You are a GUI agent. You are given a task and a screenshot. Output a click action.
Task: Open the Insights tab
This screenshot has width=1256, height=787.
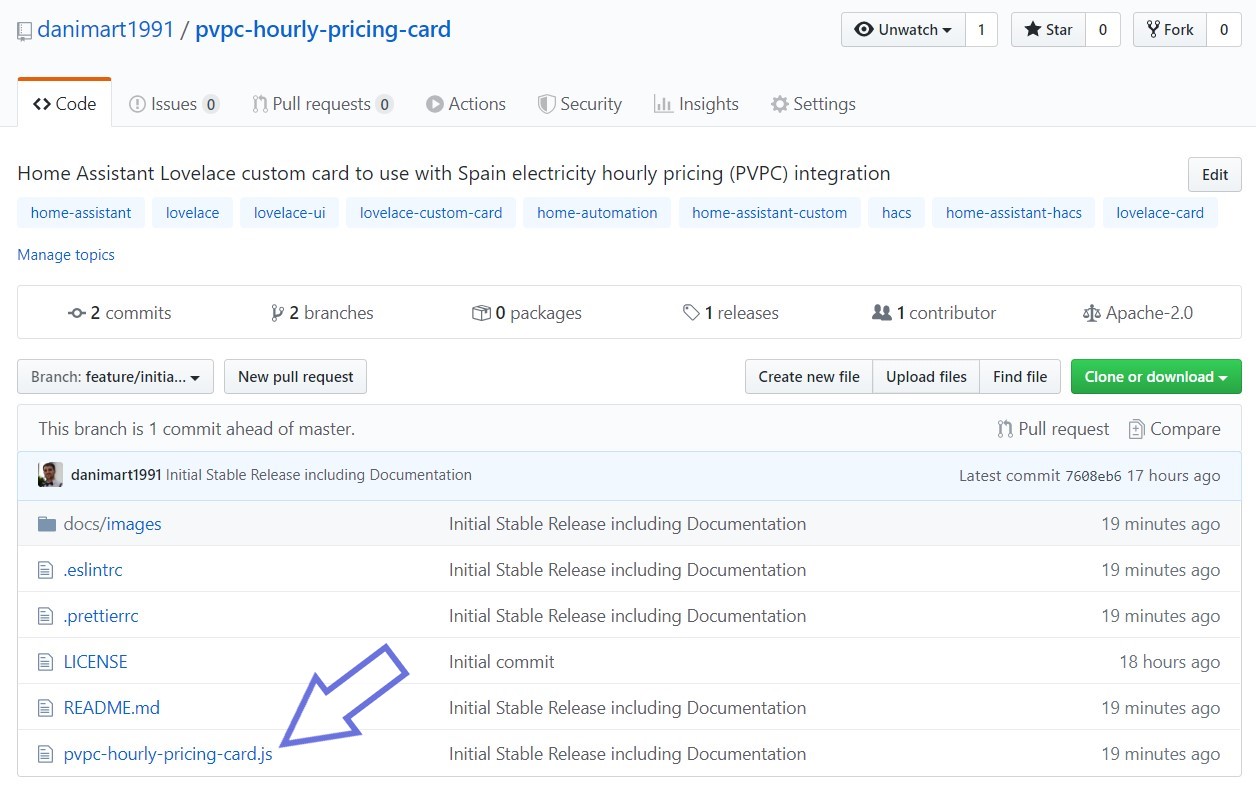[696, 103]
